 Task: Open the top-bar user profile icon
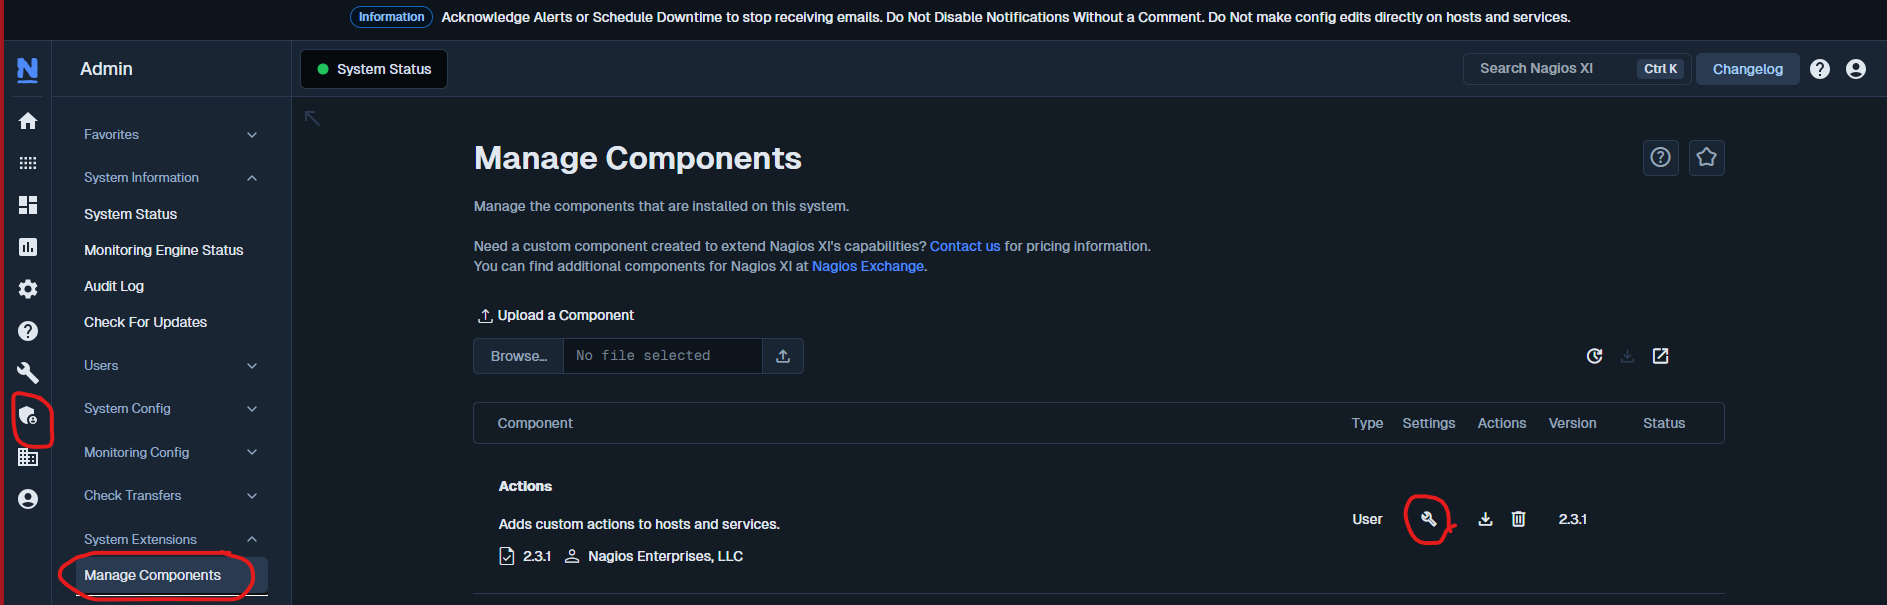click(1856, 69)
